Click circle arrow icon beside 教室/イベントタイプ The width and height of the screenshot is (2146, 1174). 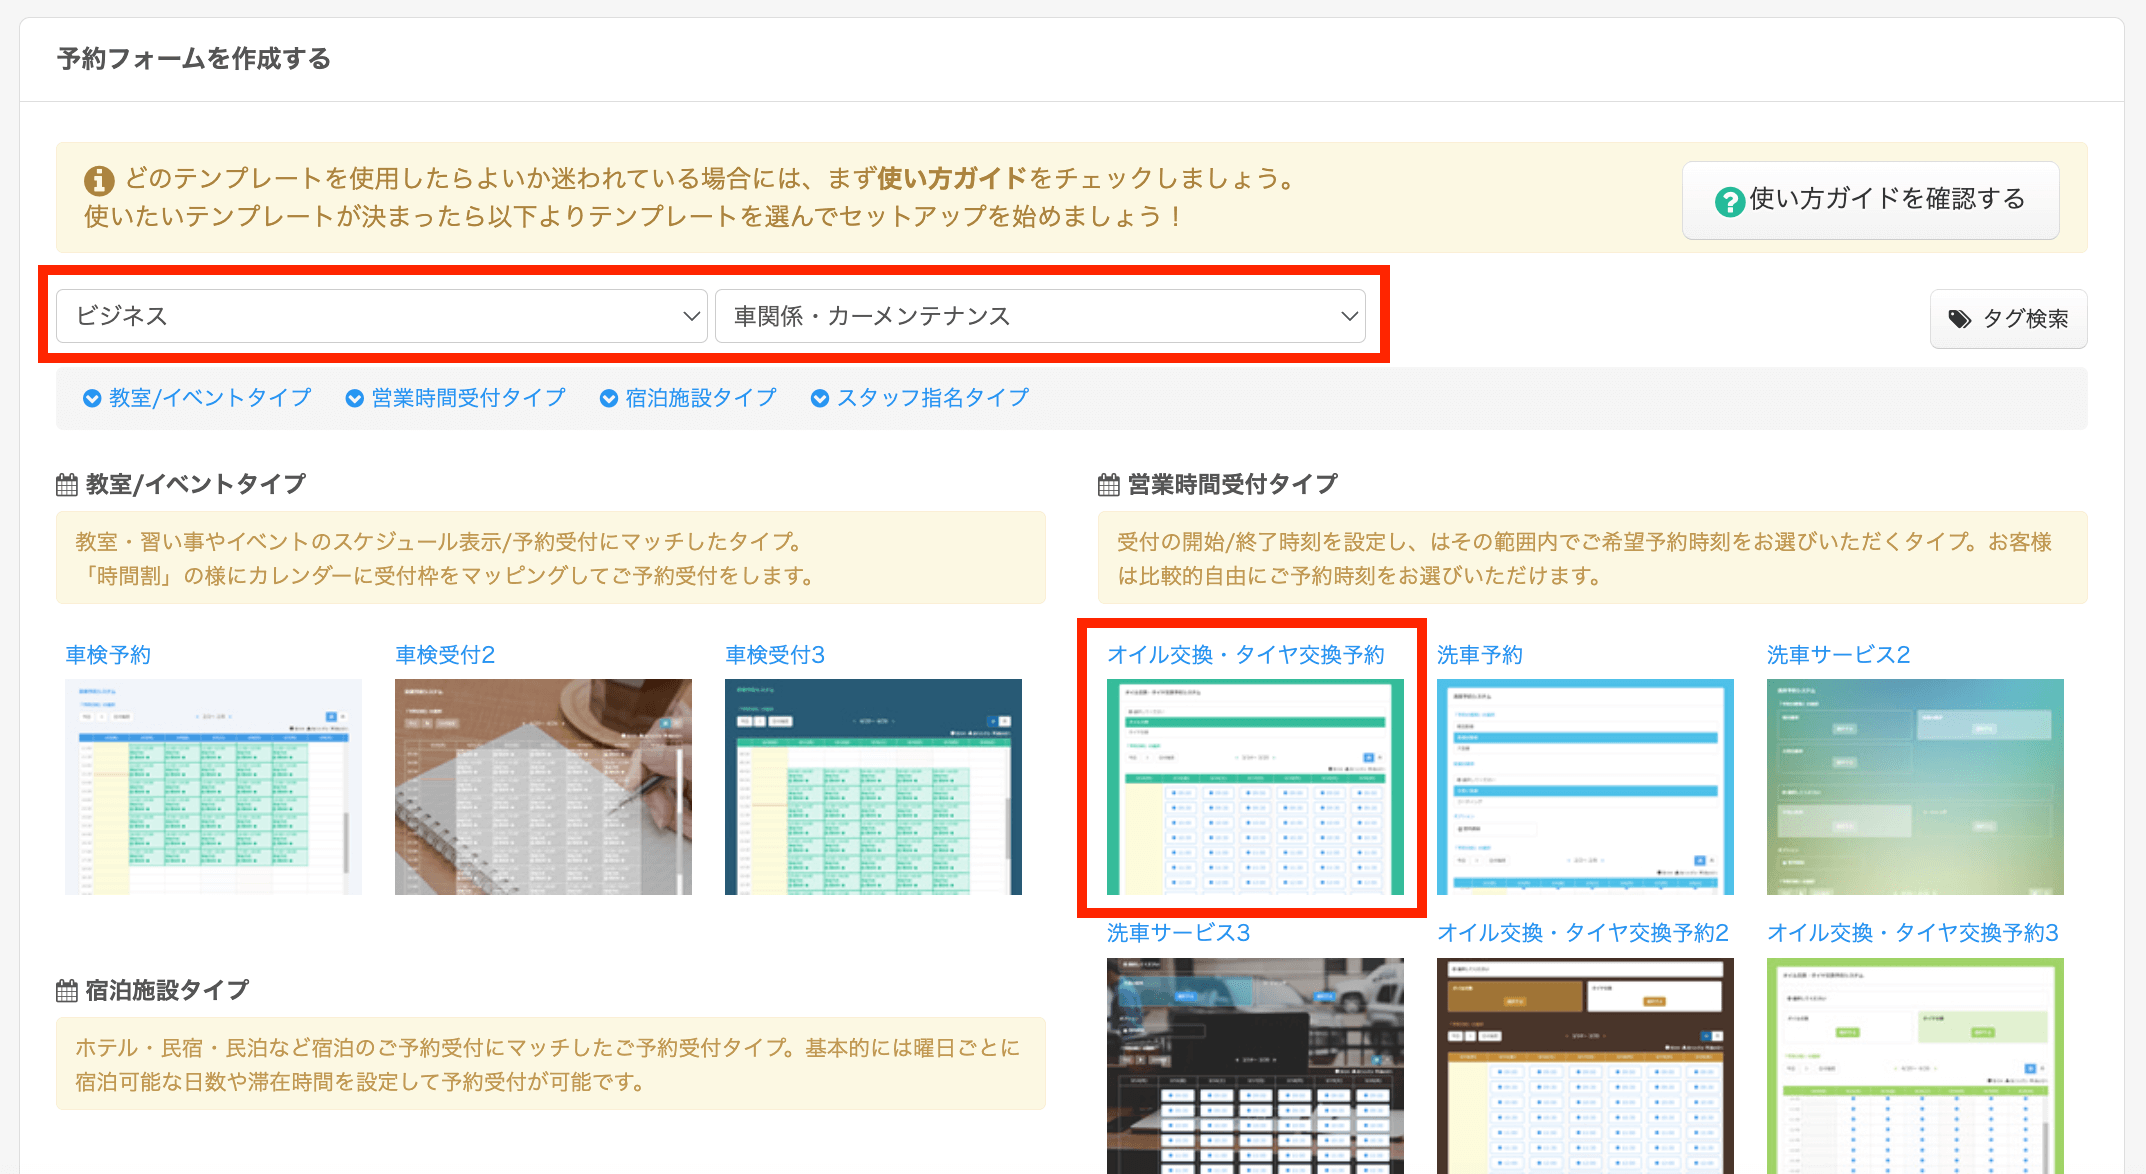coord(92,398)
